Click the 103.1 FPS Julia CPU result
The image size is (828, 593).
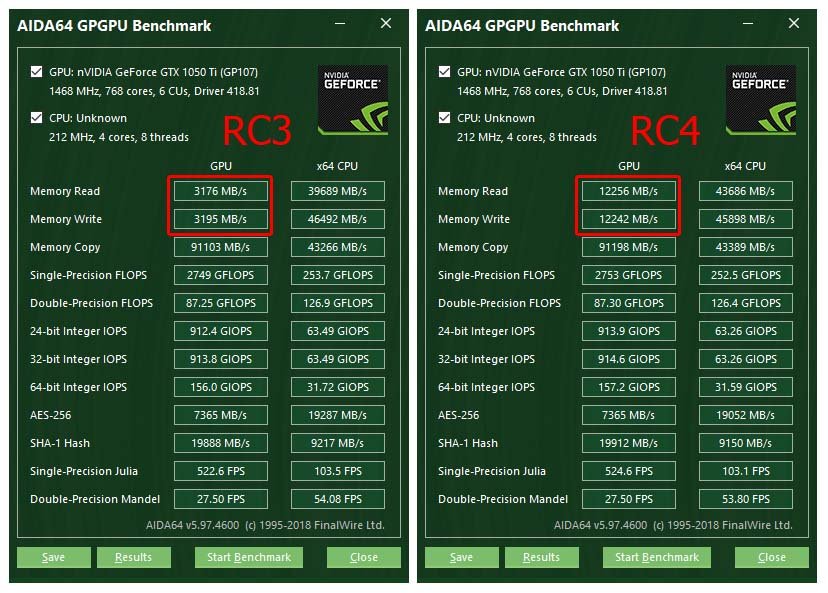point(746,471)
